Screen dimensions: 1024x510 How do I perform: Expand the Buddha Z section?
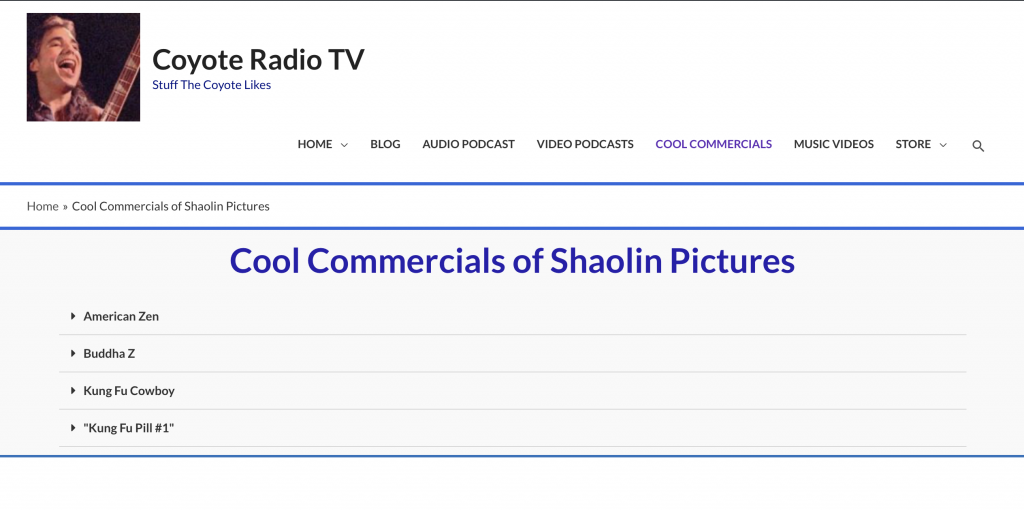513,353
